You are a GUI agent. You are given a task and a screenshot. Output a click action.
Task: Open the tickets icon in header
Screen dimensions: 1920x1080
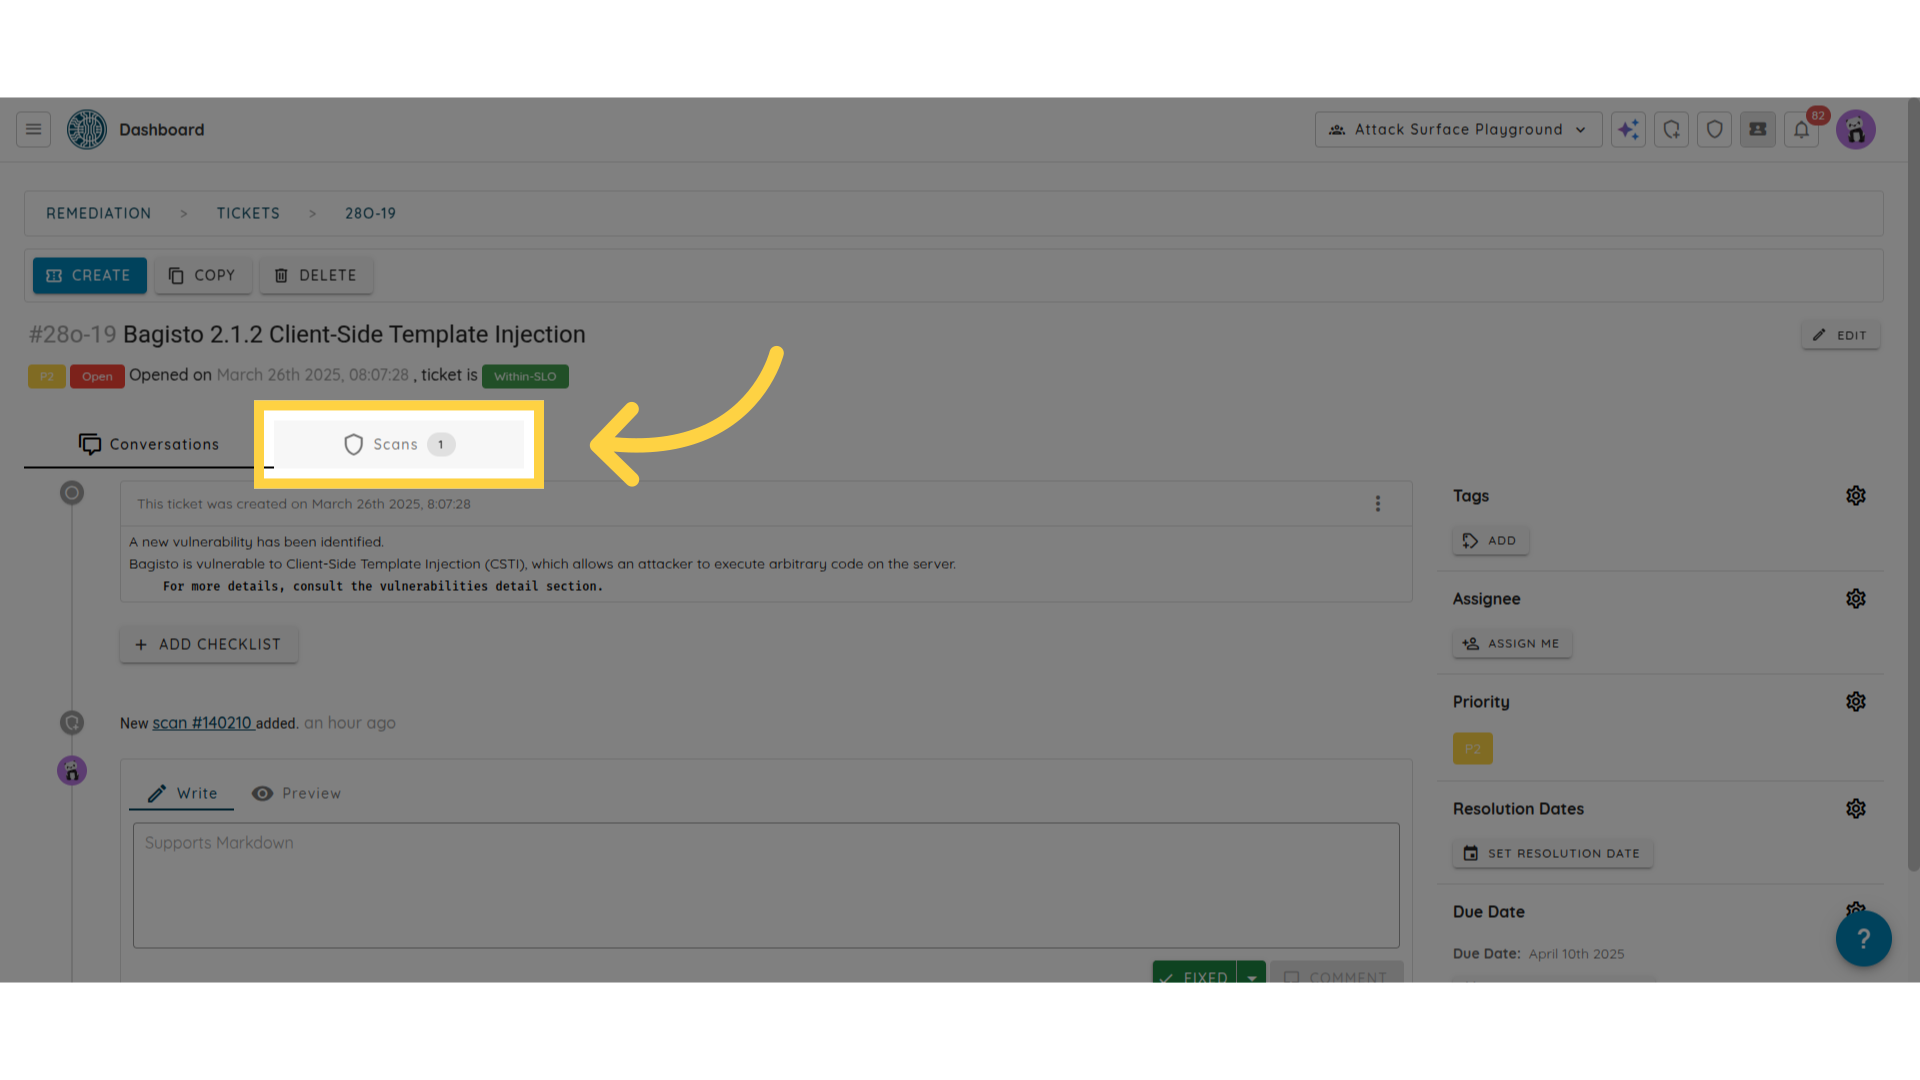(1757, 129)
